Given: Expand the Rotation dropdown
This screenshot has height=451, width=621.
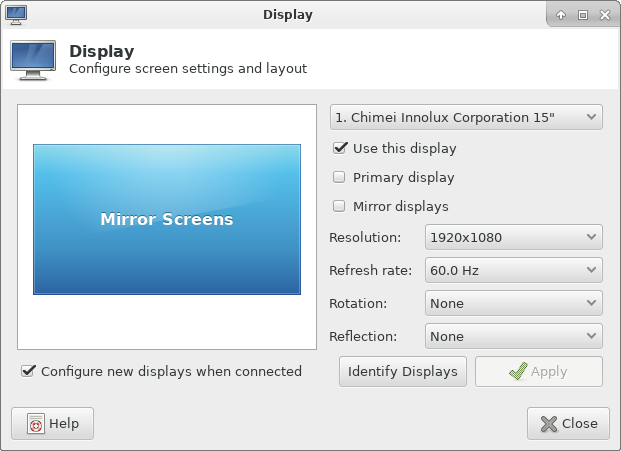Looking at the screenshot, I should tap(513, 303).
